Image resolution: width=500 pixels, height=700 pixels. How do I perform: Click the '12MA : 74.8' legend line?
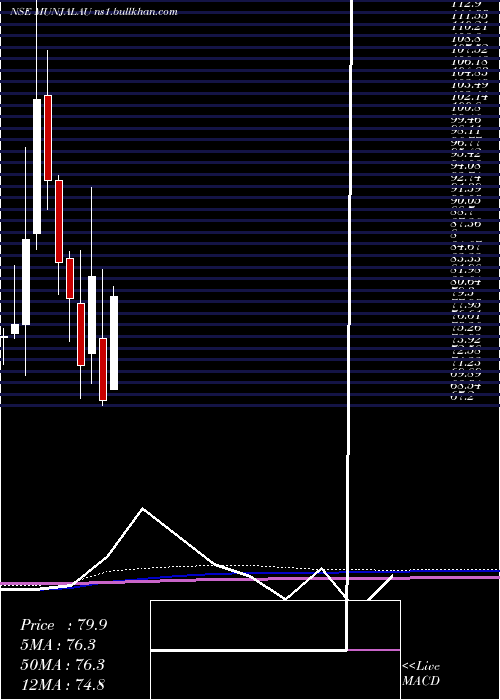click(62, 684)
